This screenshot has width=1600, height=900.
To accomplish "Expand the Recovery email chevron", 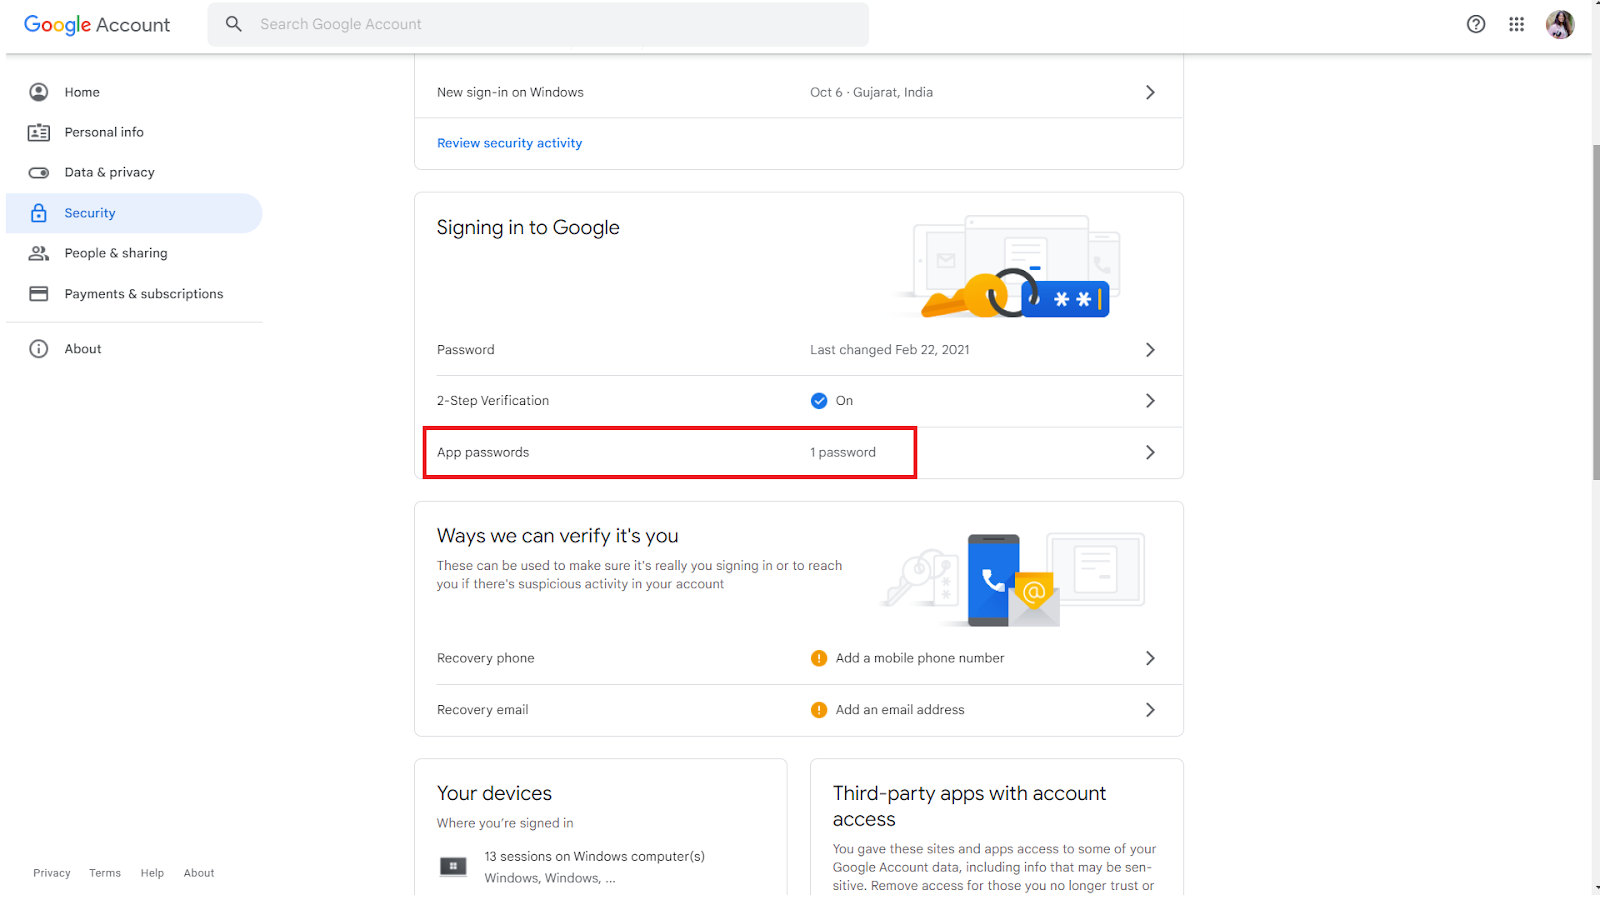I will [x=1150, y=710].
